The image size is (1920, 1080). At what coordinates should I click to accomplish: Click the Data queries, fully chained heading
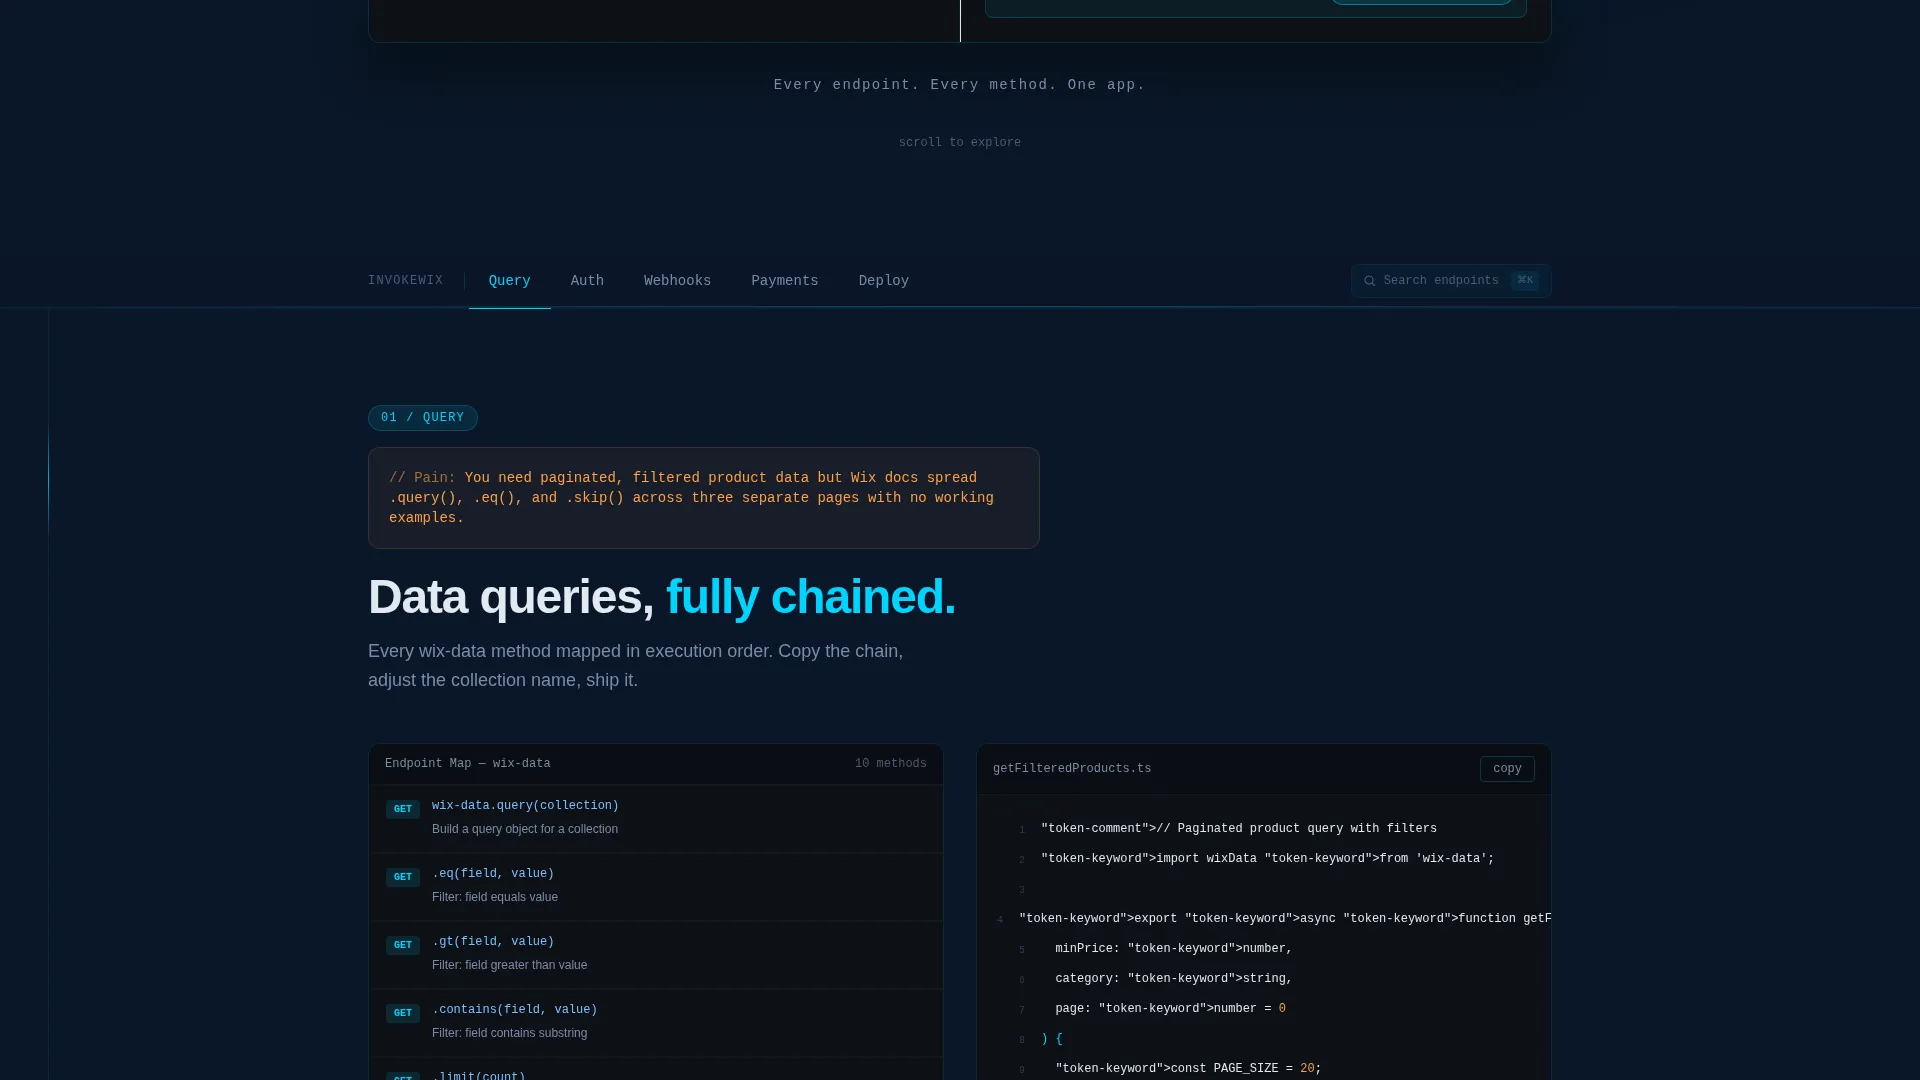coord(661,597)
